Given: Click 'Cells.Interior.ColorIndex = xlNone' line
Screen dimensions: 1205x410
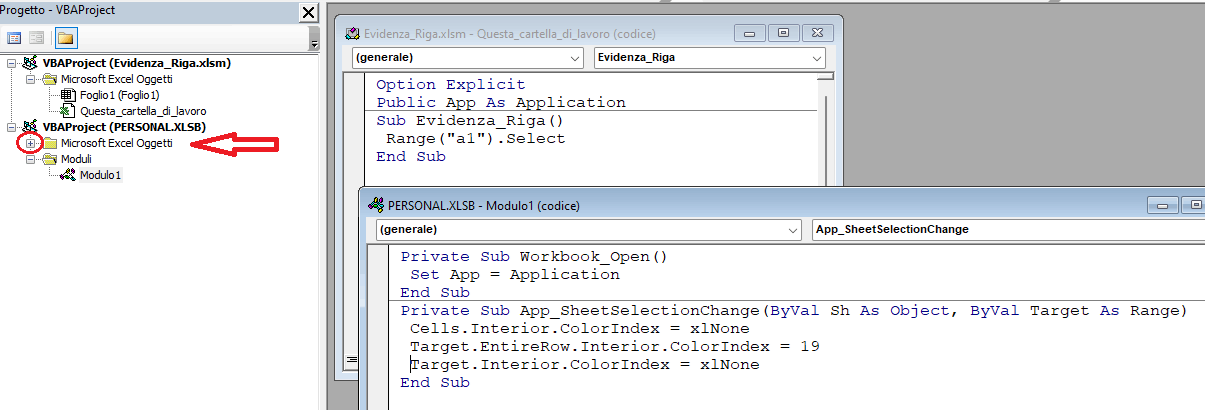Looking at the screenshot, I should (x=579, y=329).
